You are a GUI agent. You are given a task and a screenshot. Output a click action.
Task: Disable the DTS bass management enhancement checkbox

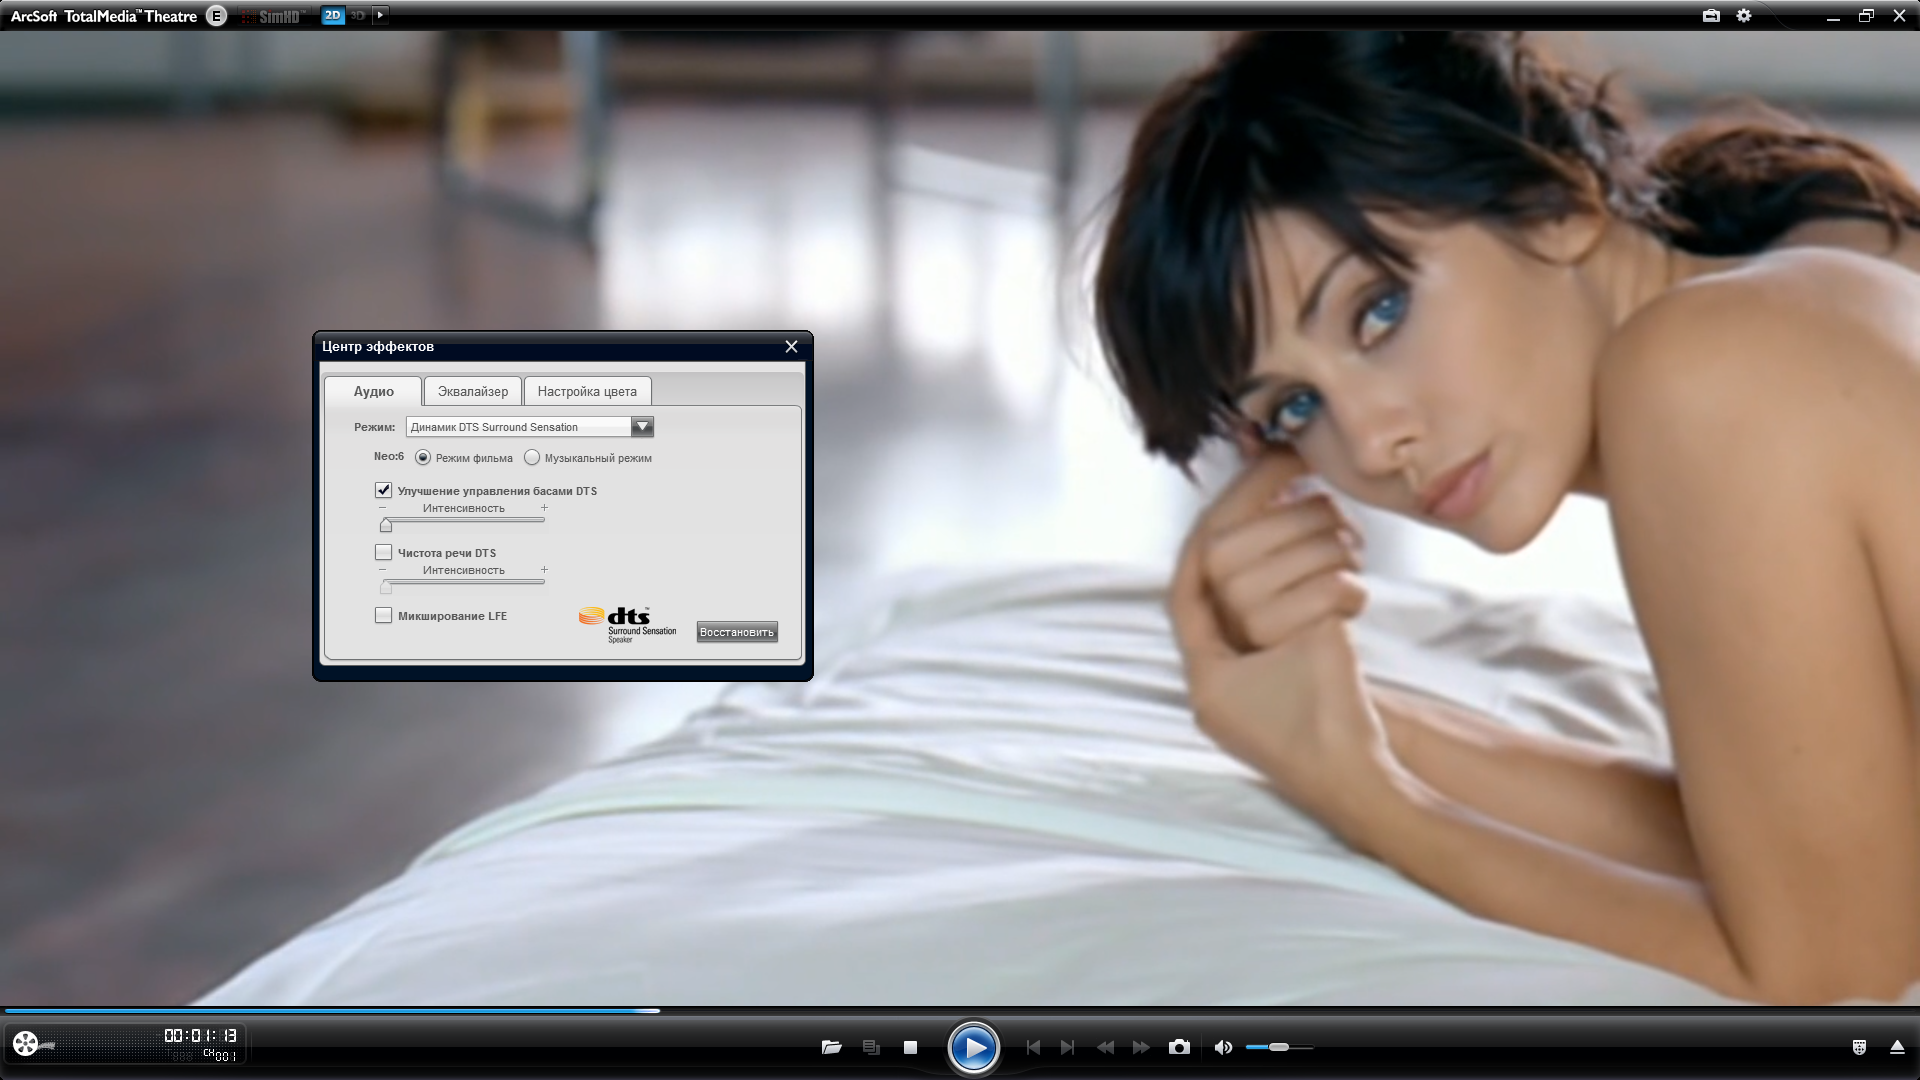(383, 490)
